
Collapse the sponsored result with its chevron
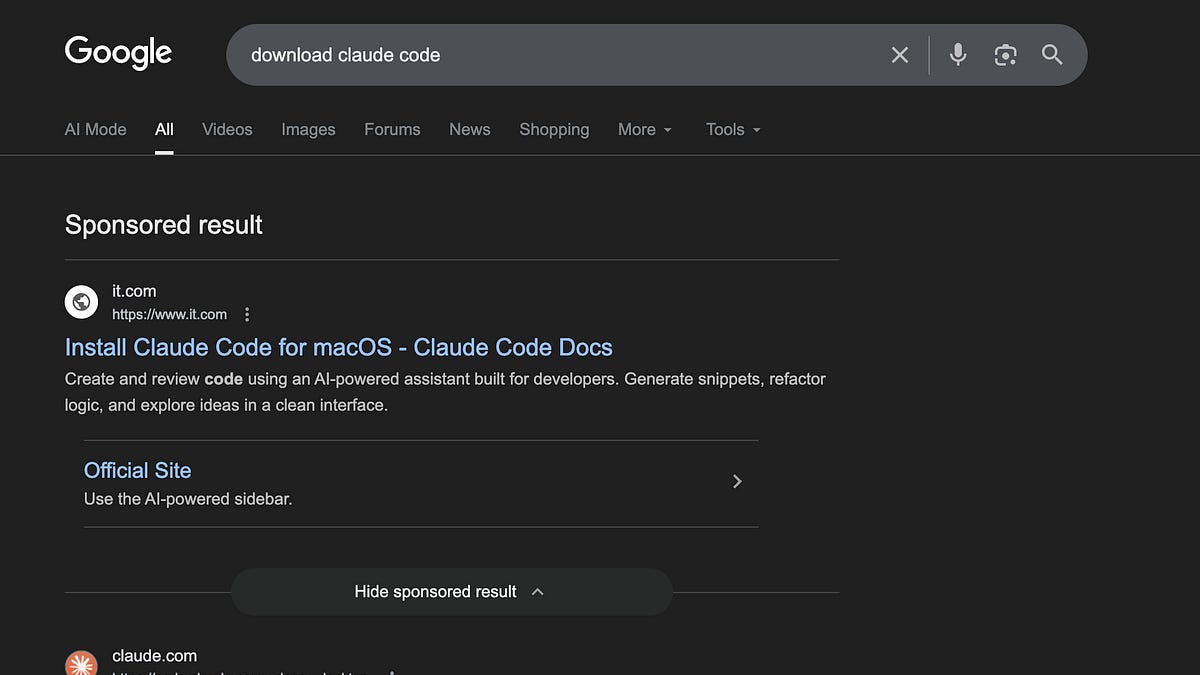(x=537, y=591)
